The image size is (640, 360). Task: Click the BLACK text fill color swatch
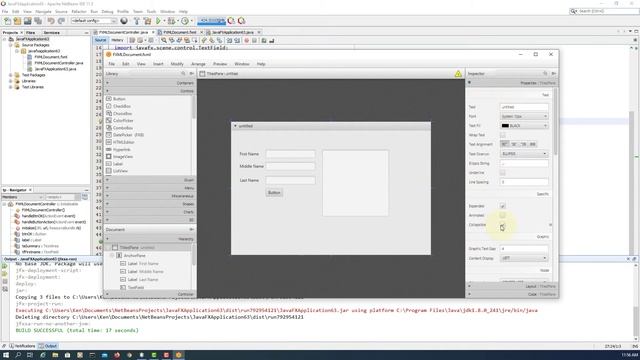point(505,126)
